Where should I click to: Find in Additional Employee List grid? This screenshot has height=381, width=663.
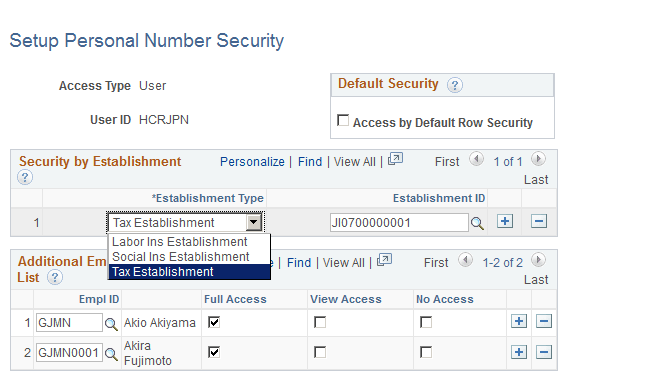(x=299, y=263)
